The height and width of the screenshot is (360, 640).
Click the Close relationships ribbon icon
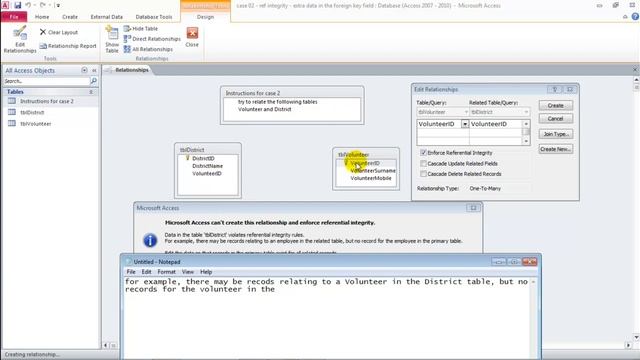[192, 37]
